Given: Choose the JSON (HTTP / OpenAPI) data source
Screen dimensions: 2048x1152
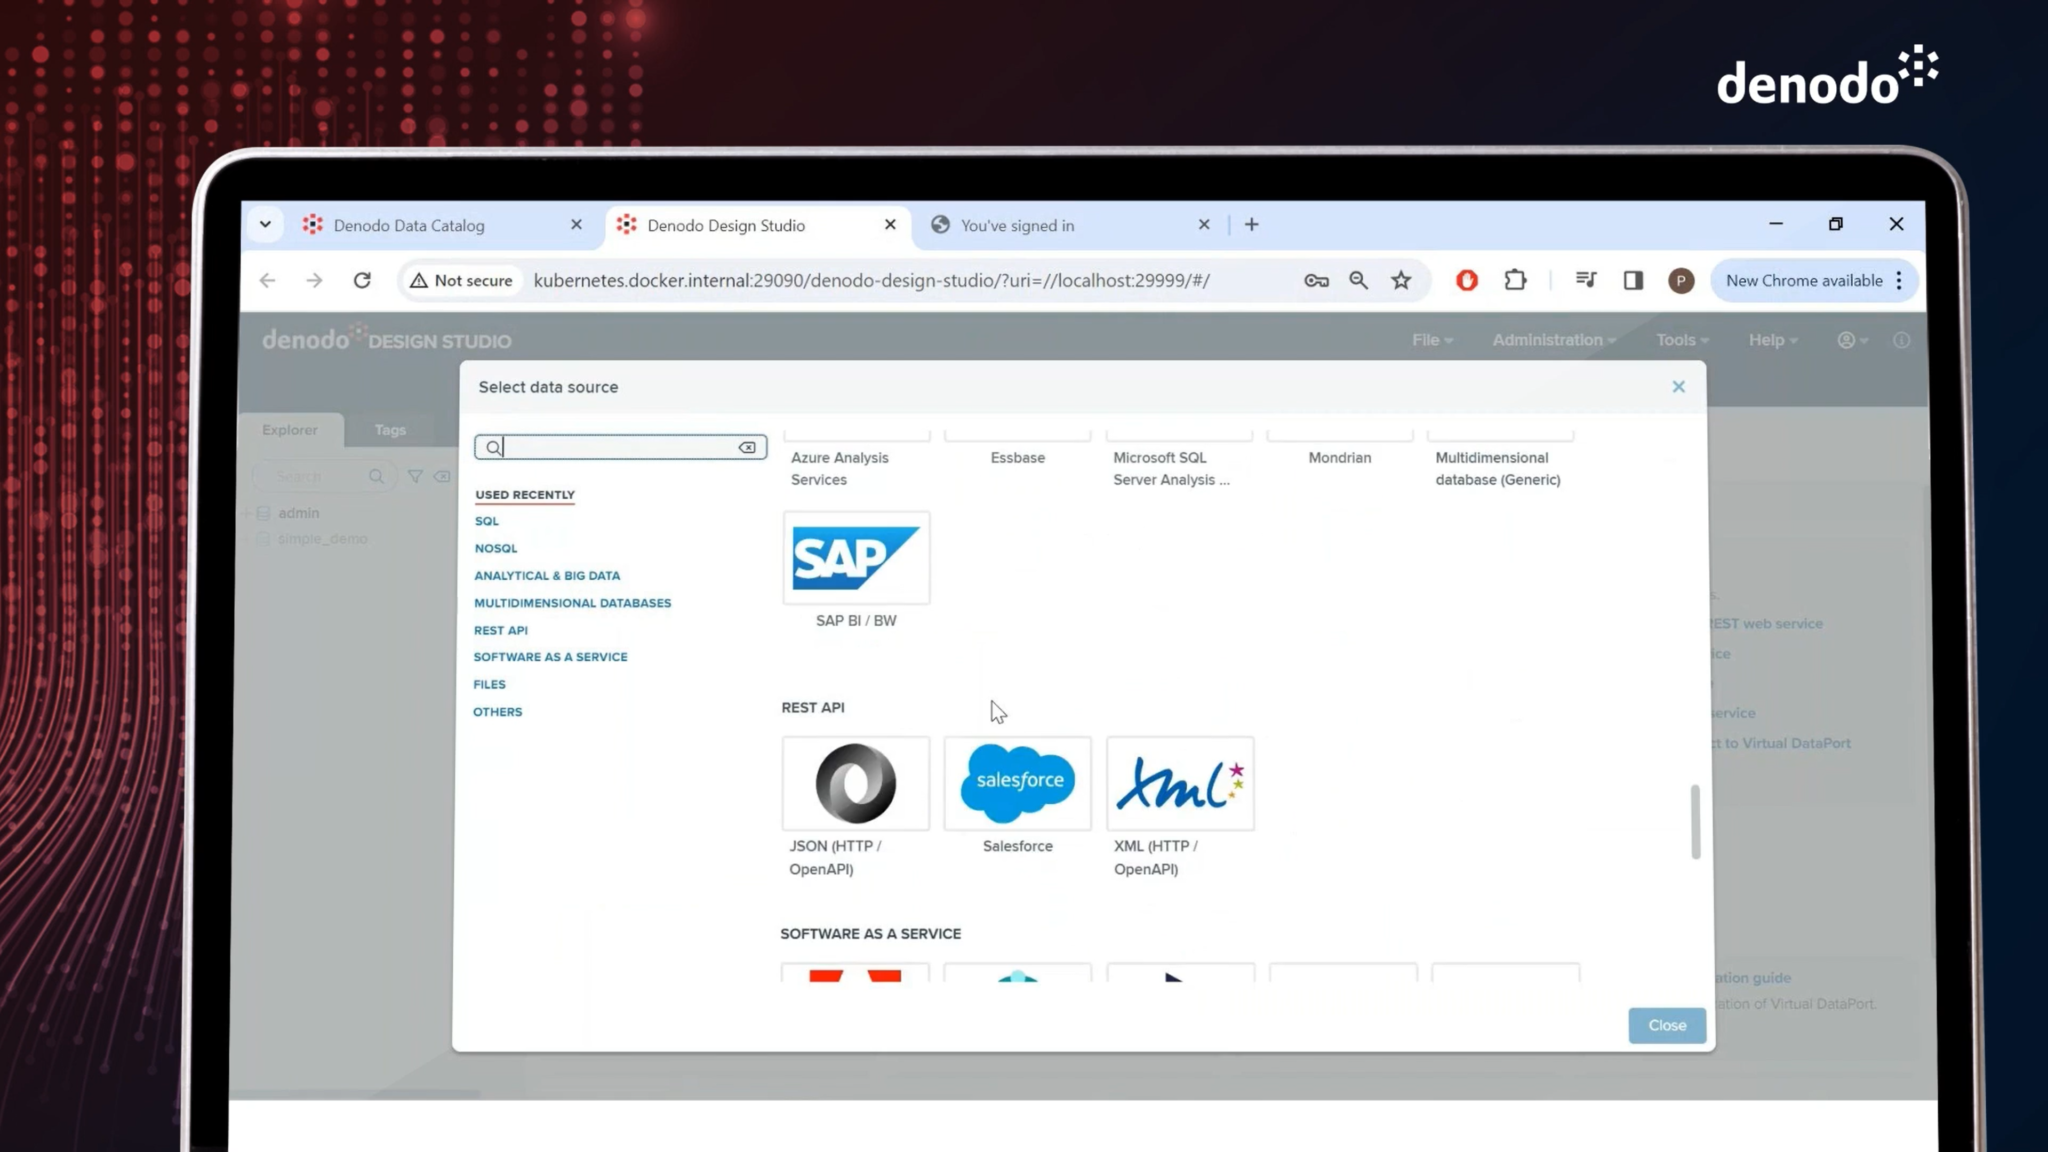Looking at the screenshot, I should click(856, 784).
